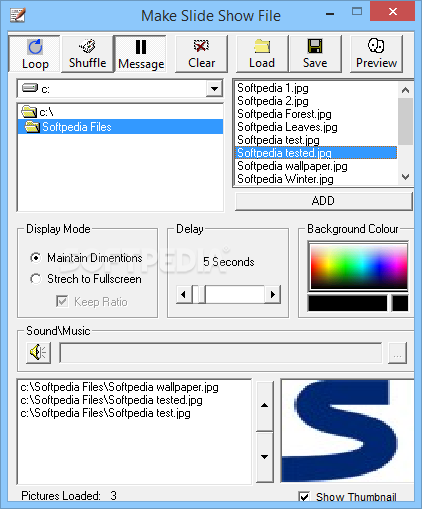Screen dimensions: 422x509
Task: Select Softpedia test.jpg in file list
Action: 316,140
